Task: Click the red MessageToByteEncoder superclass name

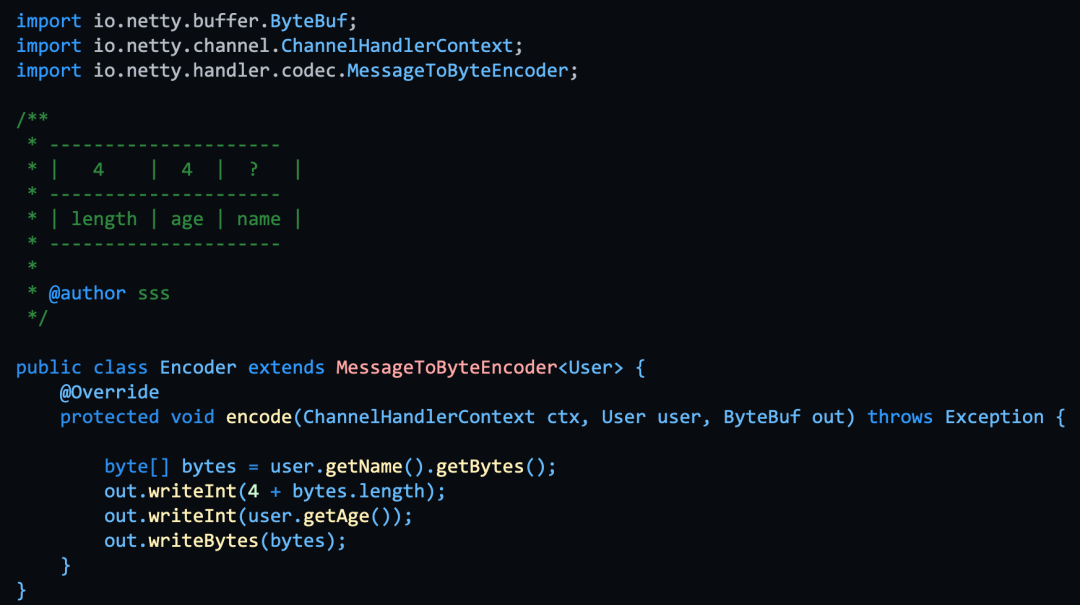Action: (446, 367)
